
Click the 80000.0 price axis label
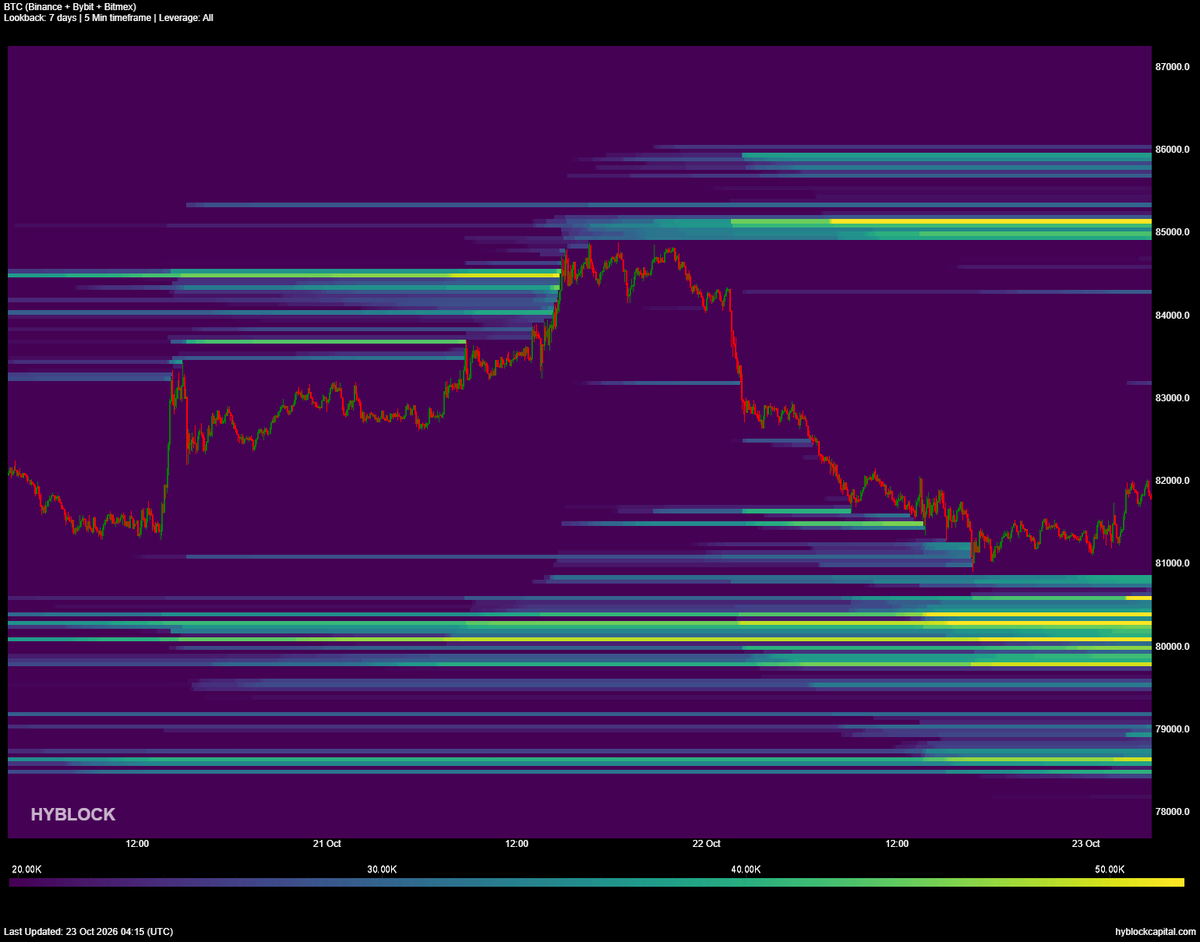pyautogui.click(x=1173, y=646)
